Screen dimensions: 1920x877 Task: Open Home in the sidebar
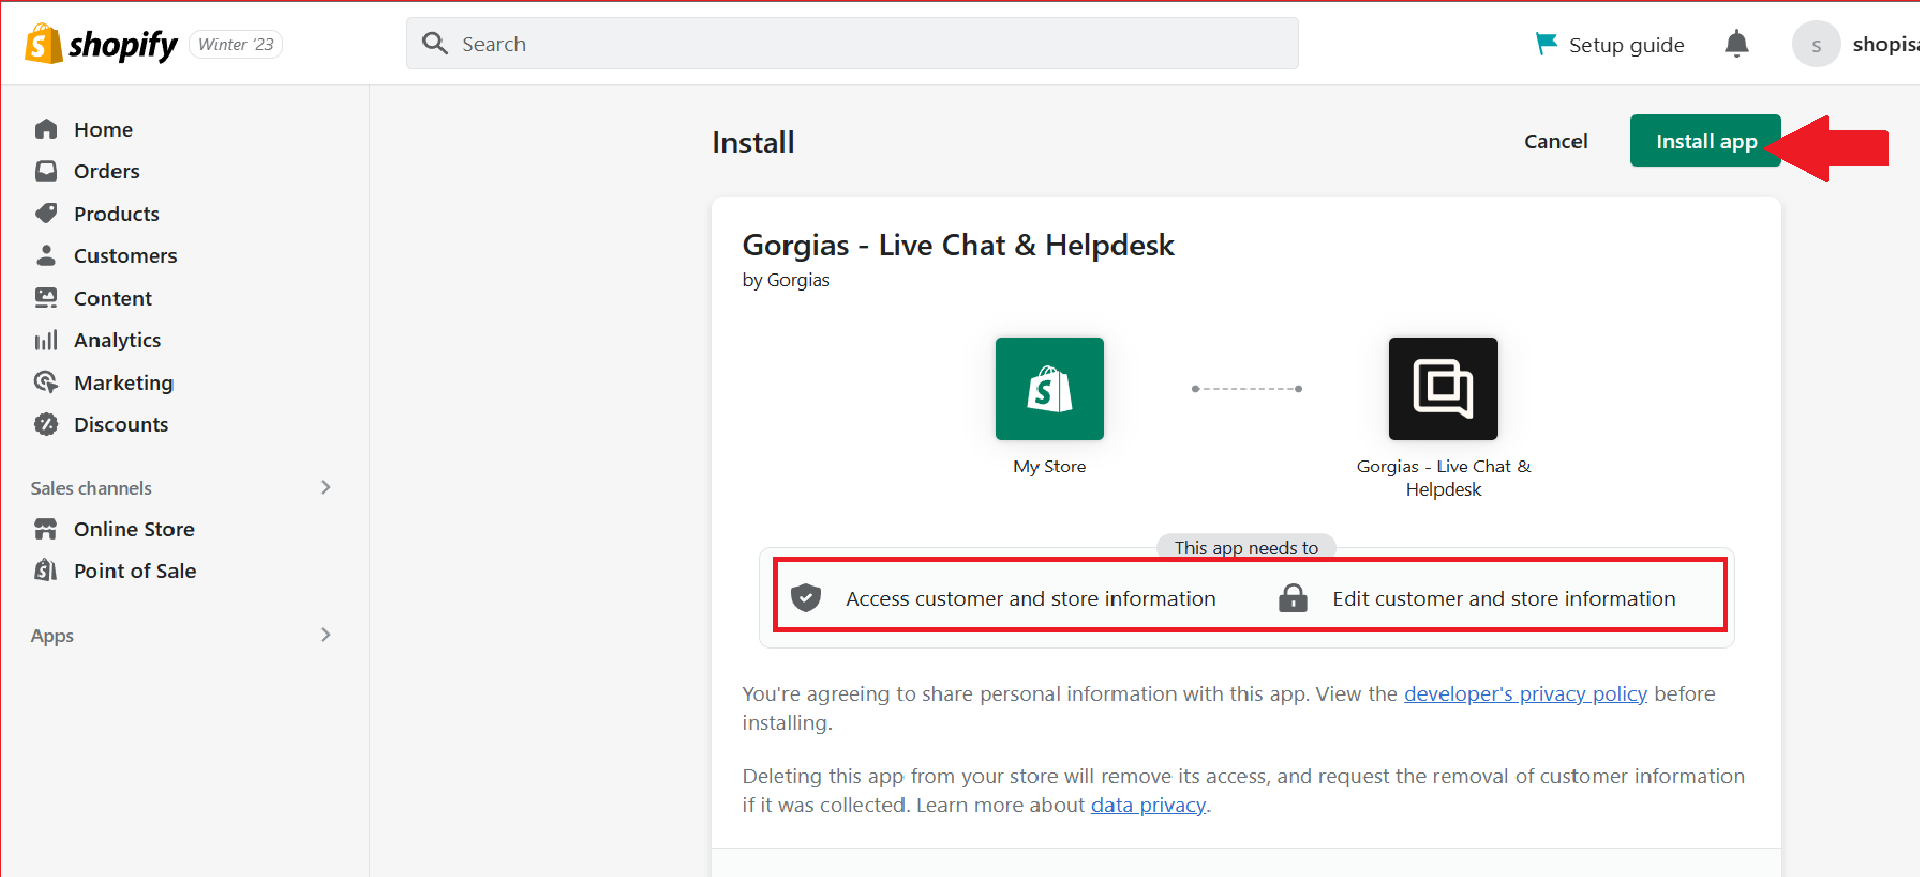(x=103, y=130)
